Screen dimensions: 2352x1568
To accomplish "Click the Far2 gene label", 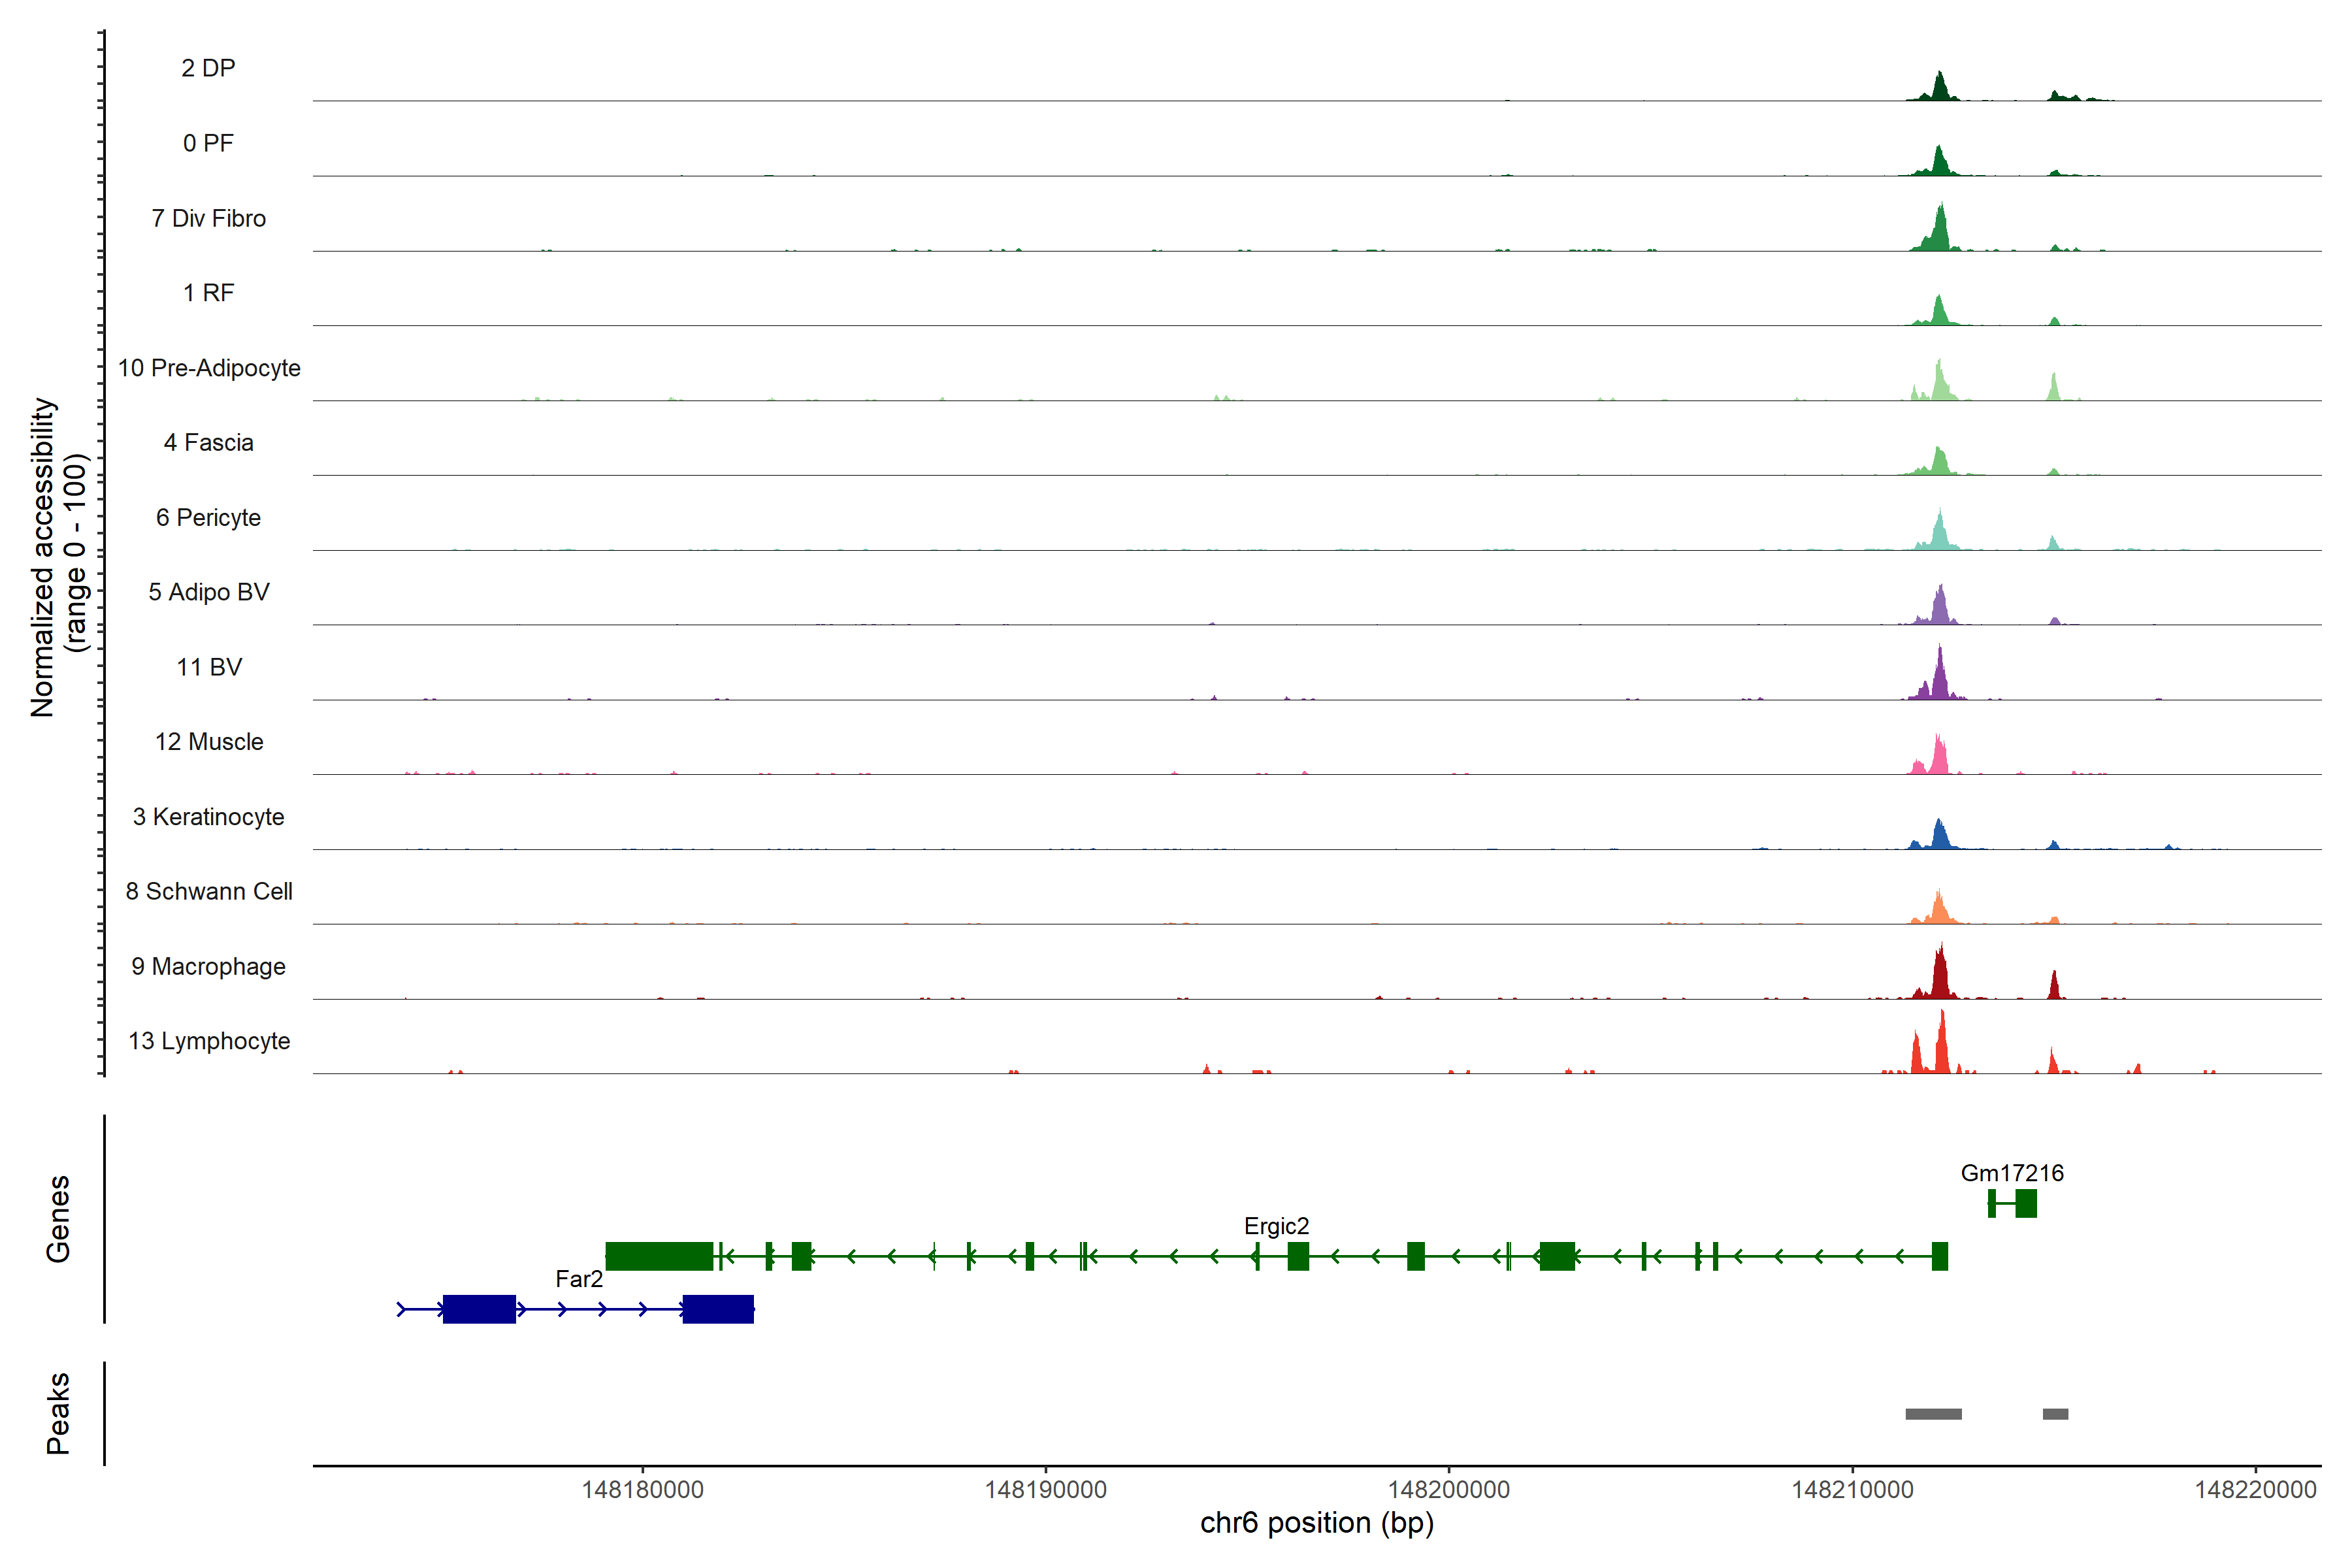I will point(579,1279).
